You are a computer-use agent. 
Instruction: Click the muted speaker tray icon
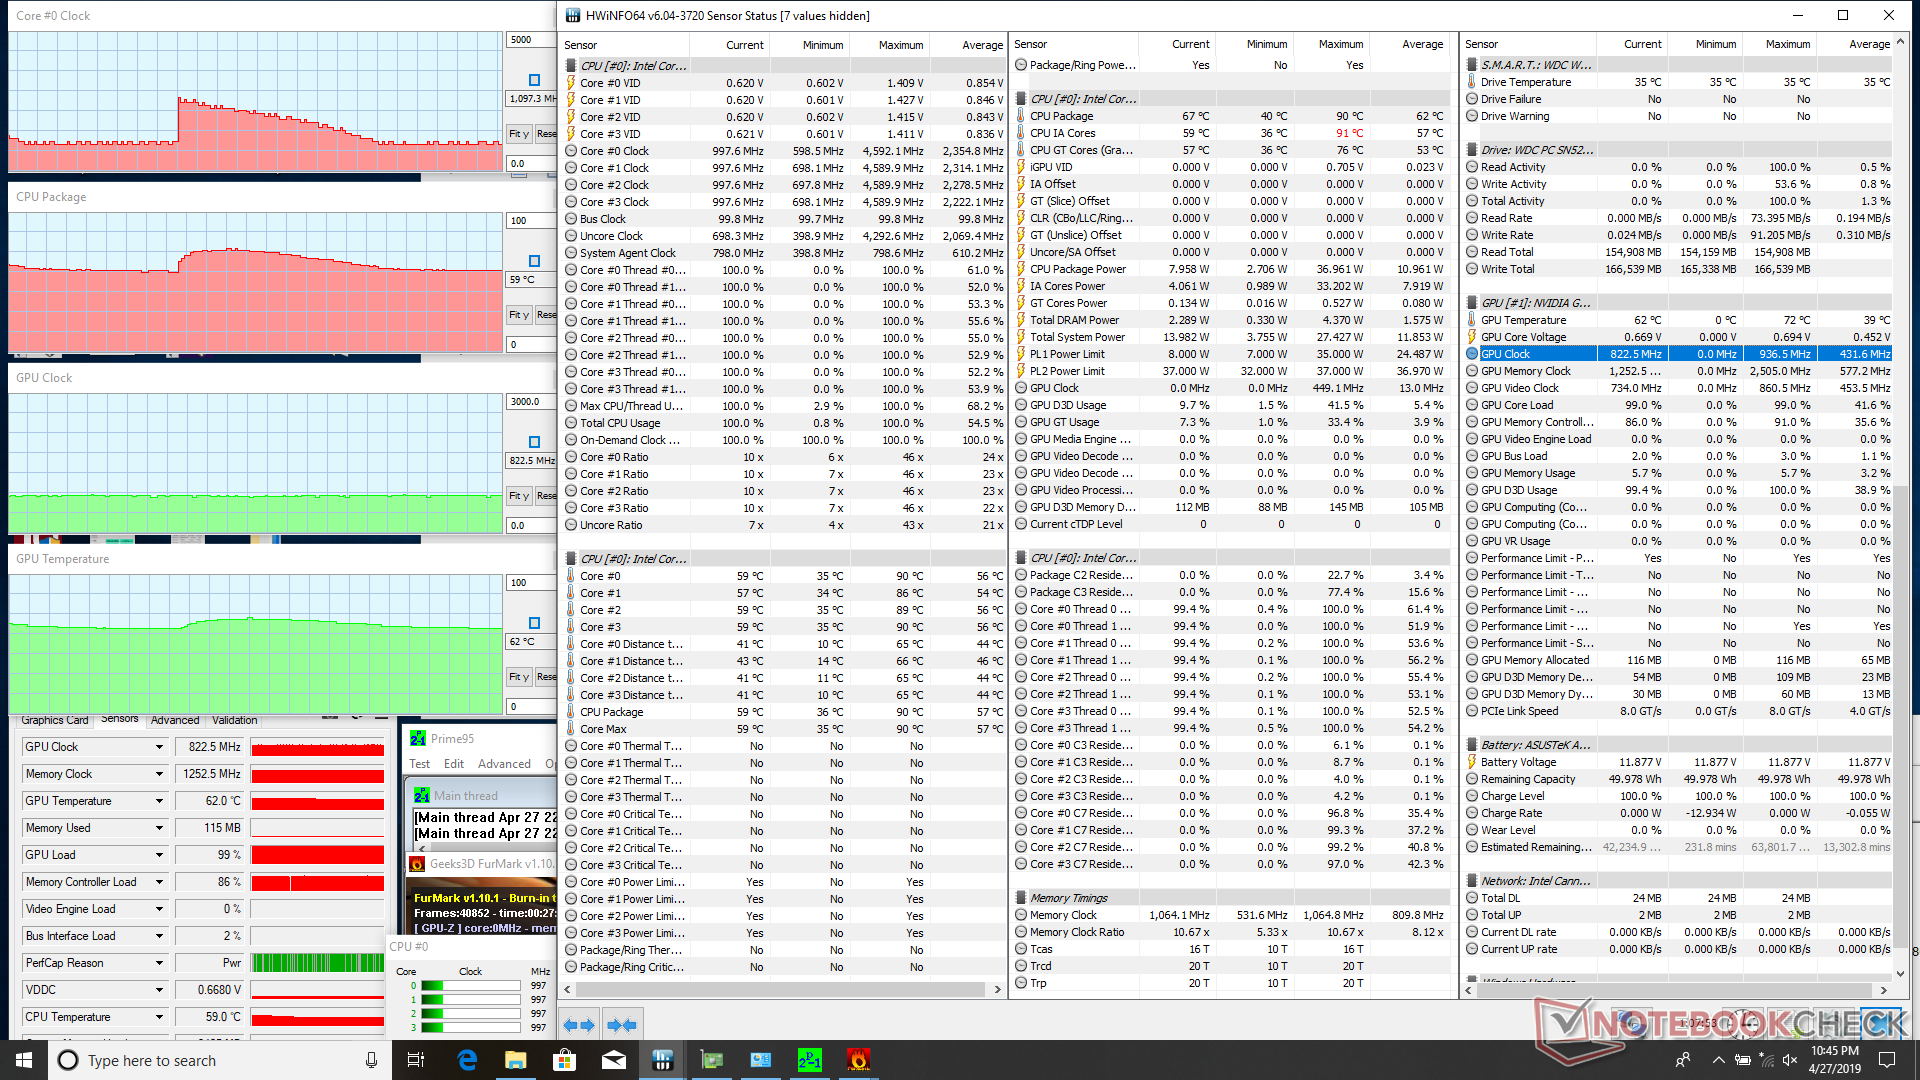pyautogui.click(x=1790, y=1060)
